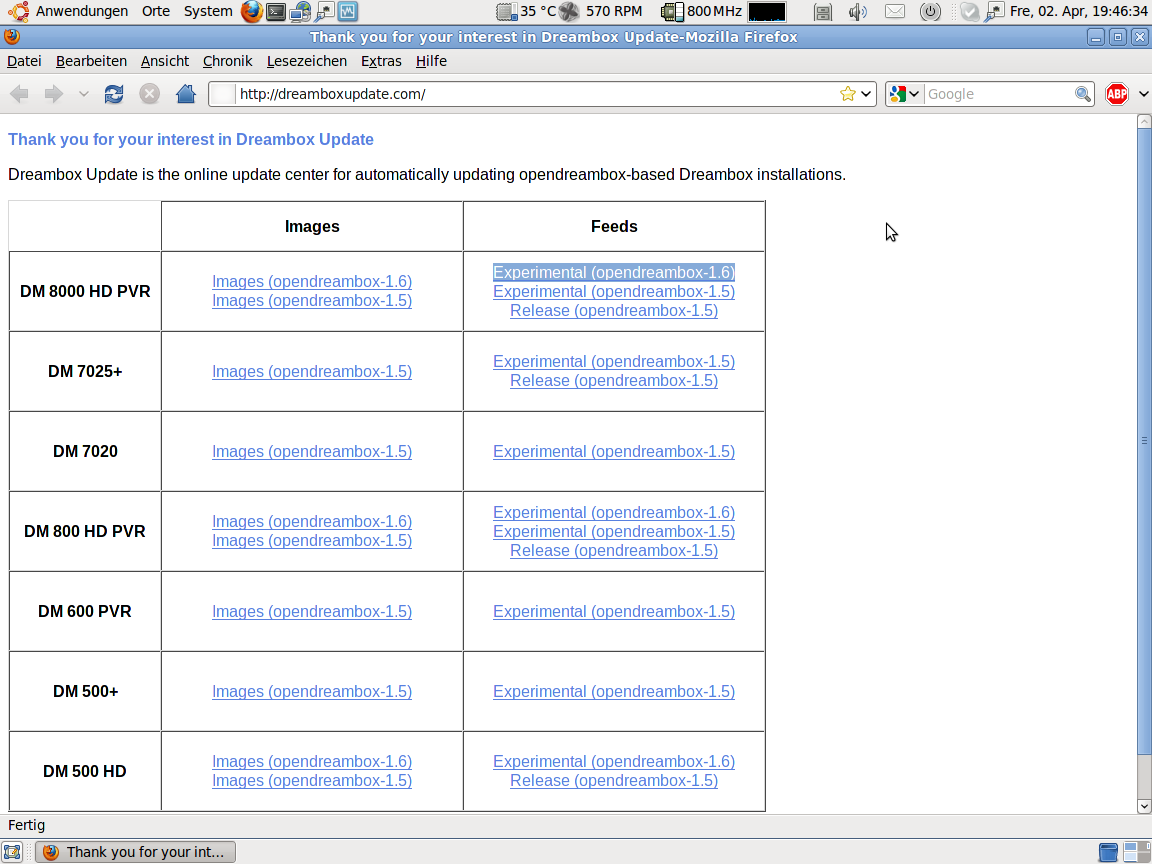Click the Firefox back arrow button

tap(19, 94)
